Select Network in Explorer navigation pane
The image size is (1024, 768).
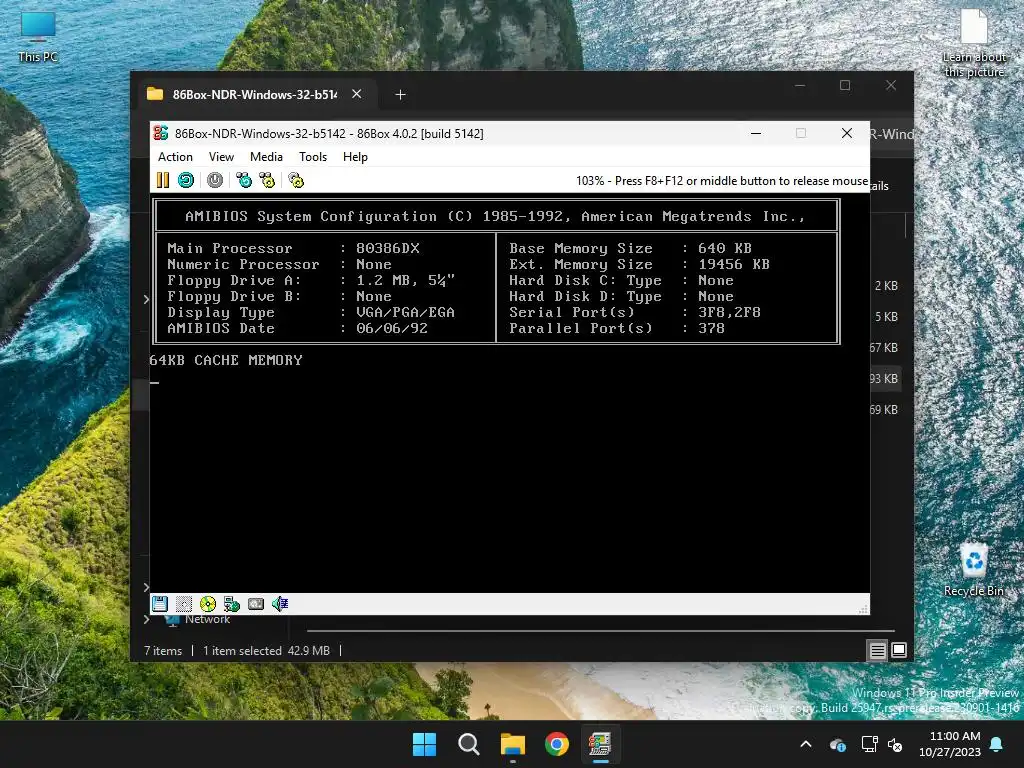(207, 619)
